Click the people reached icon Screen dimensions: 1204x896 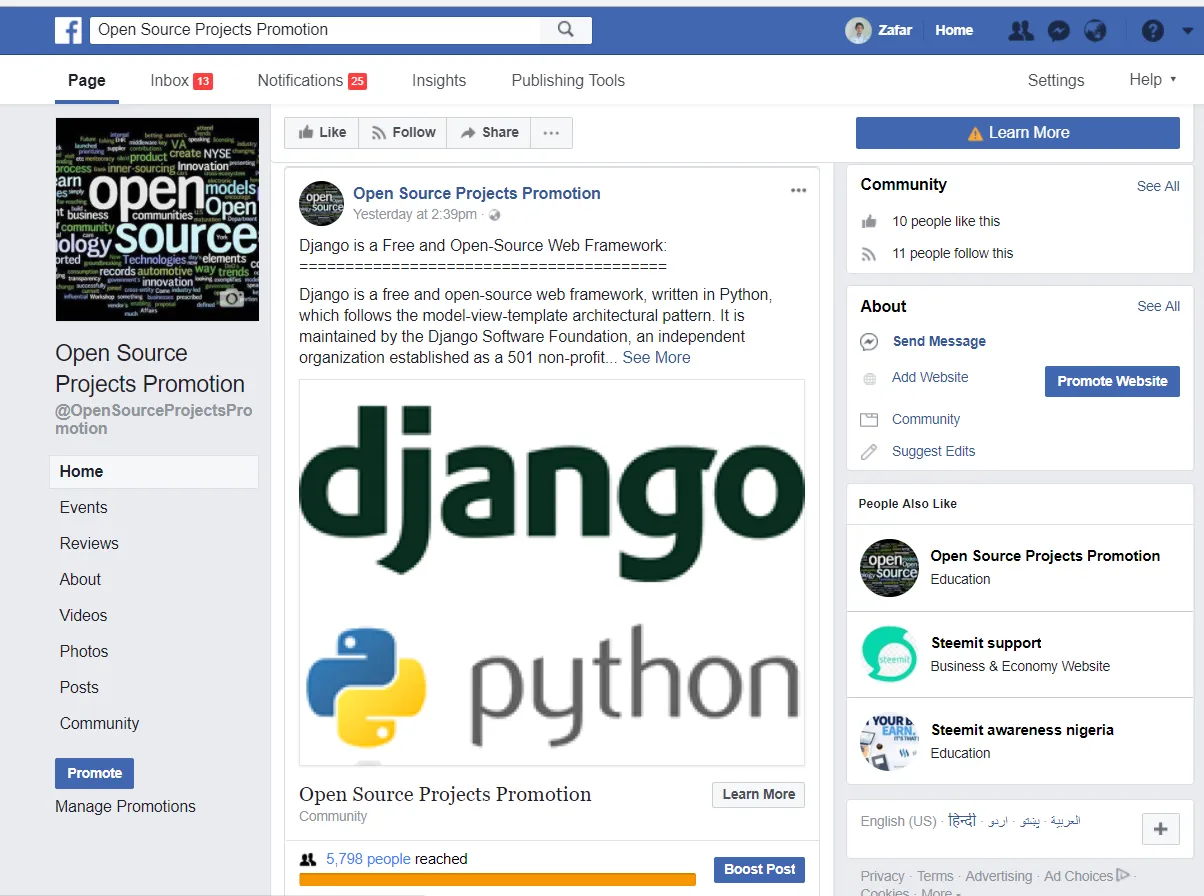coord(308,859)
